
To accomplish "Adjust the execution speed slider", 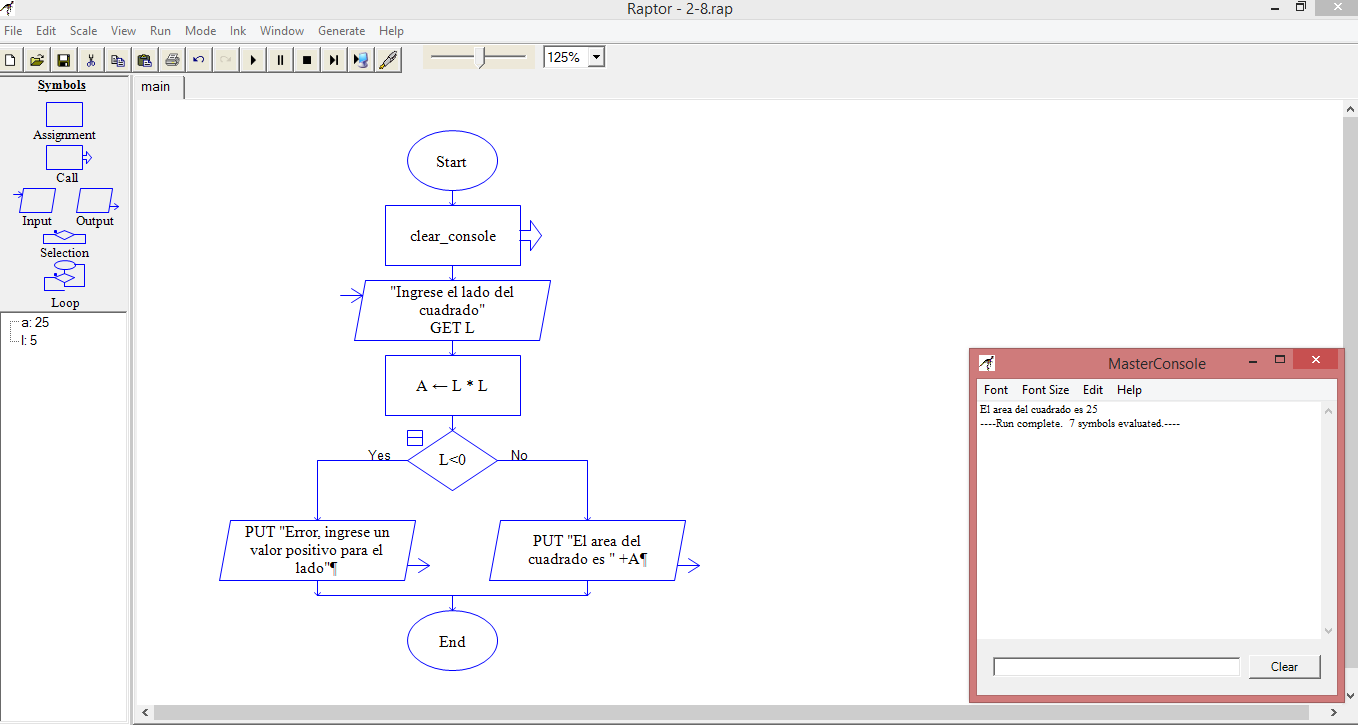I will click(x=481, y=58).
